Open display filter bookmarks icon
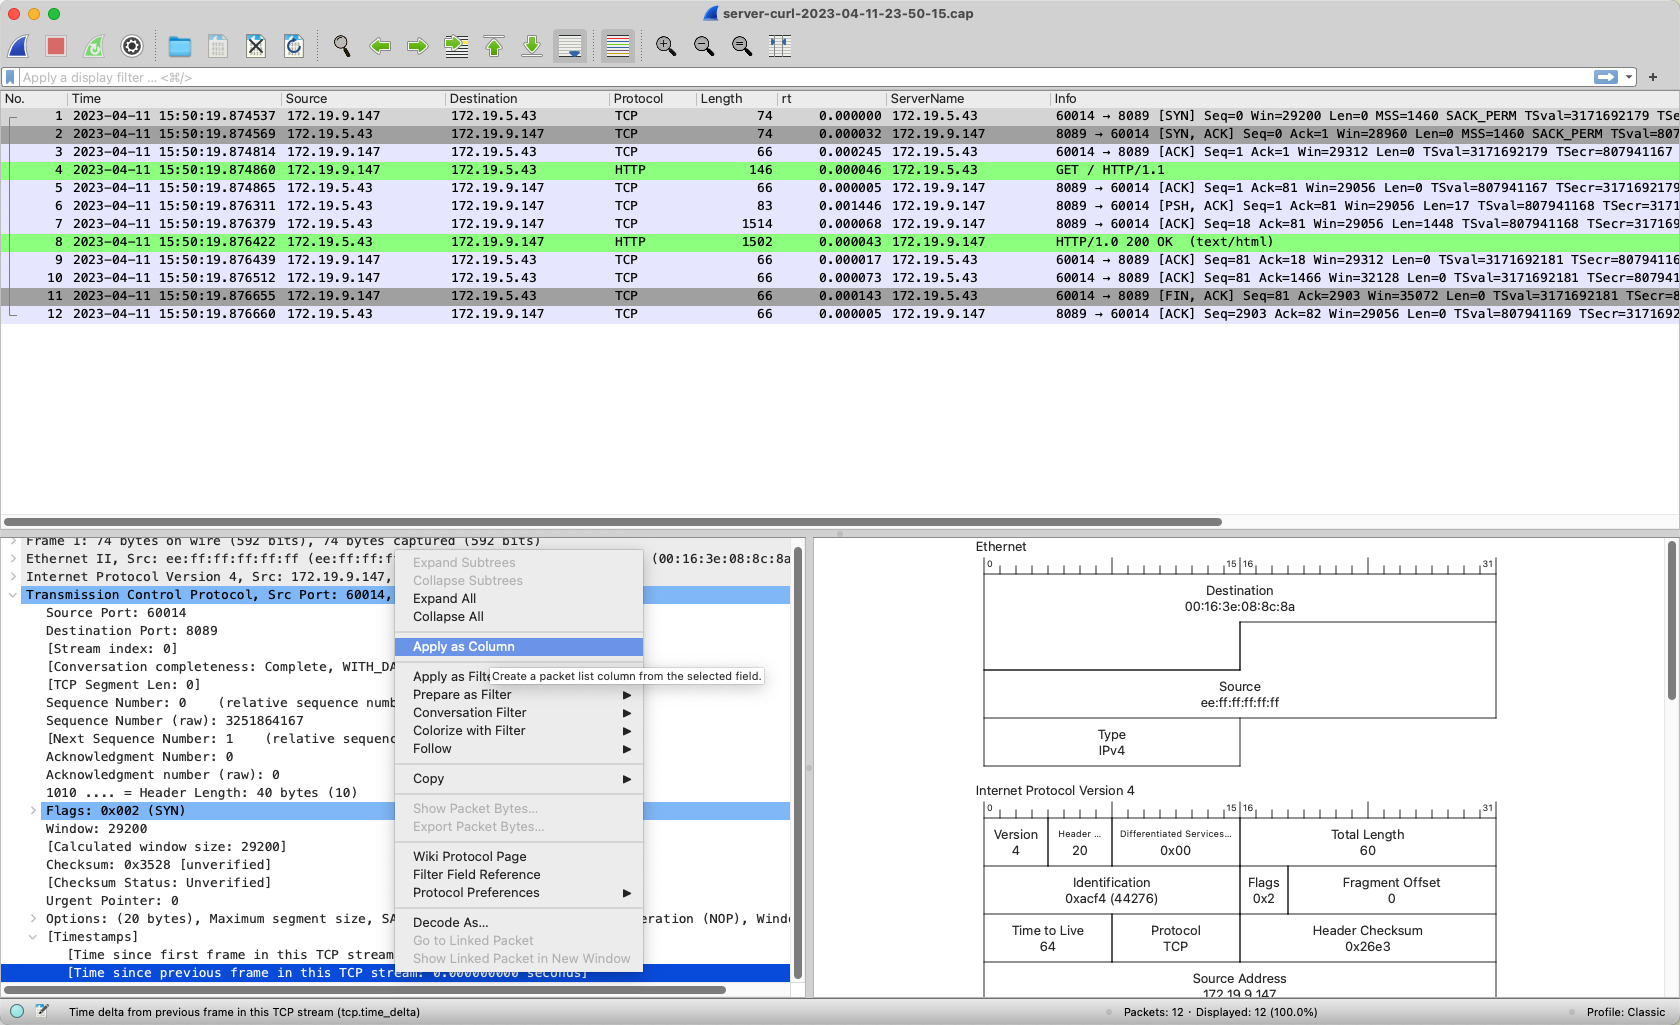Screen dimensions: 1680x1025 (x=10, y=77)
